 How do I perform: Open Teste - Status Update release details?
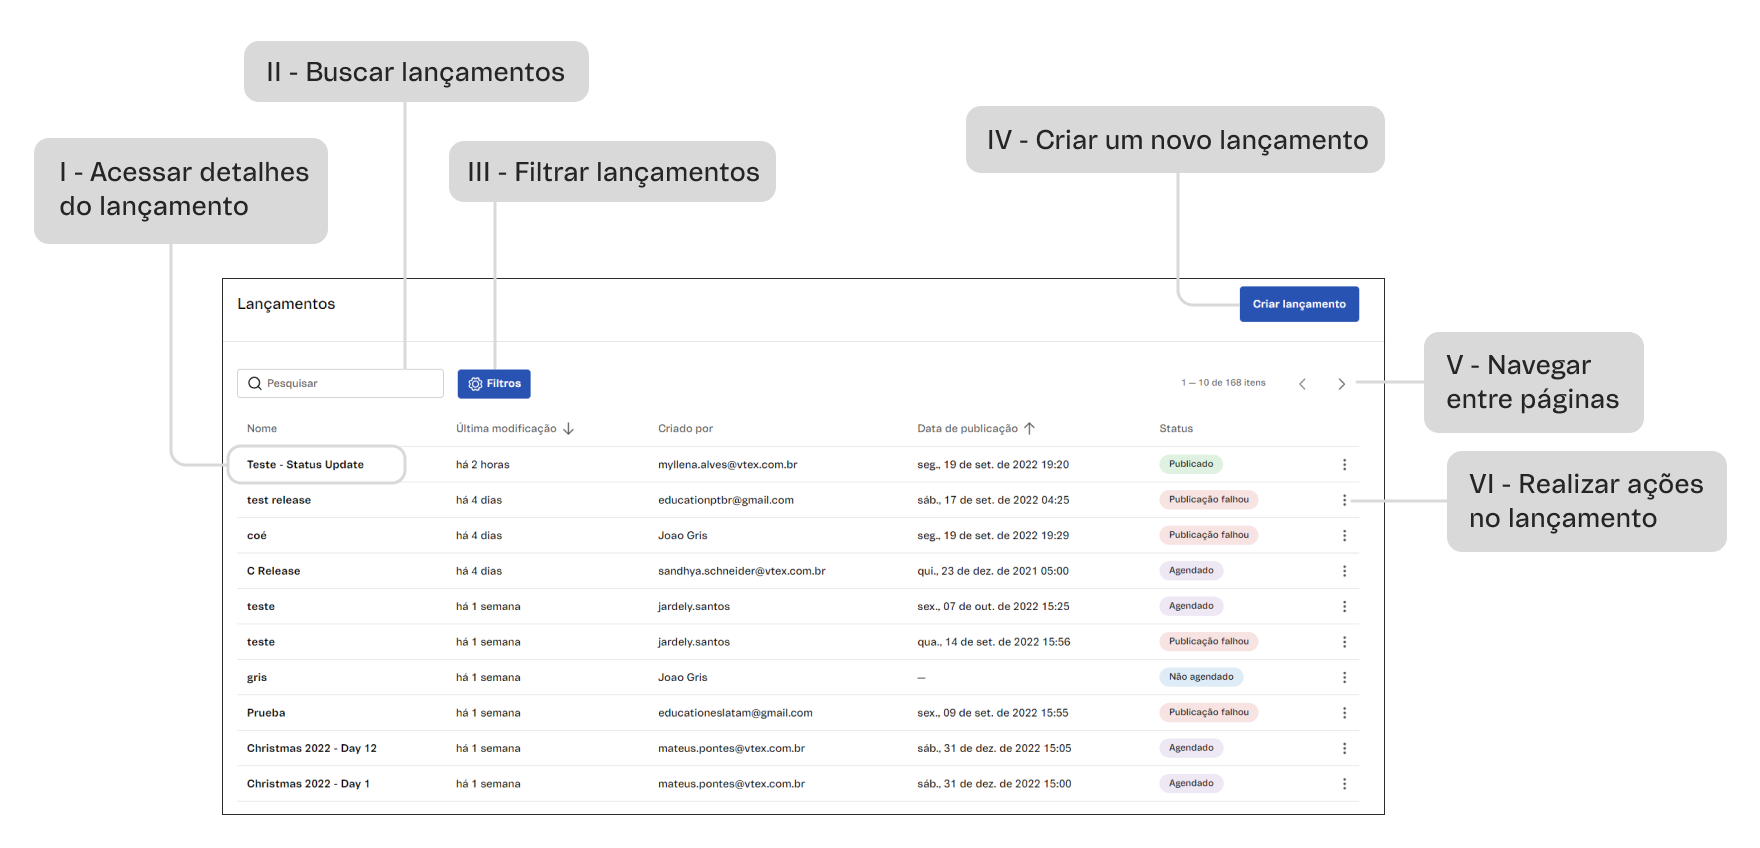(x=305, y=465)
